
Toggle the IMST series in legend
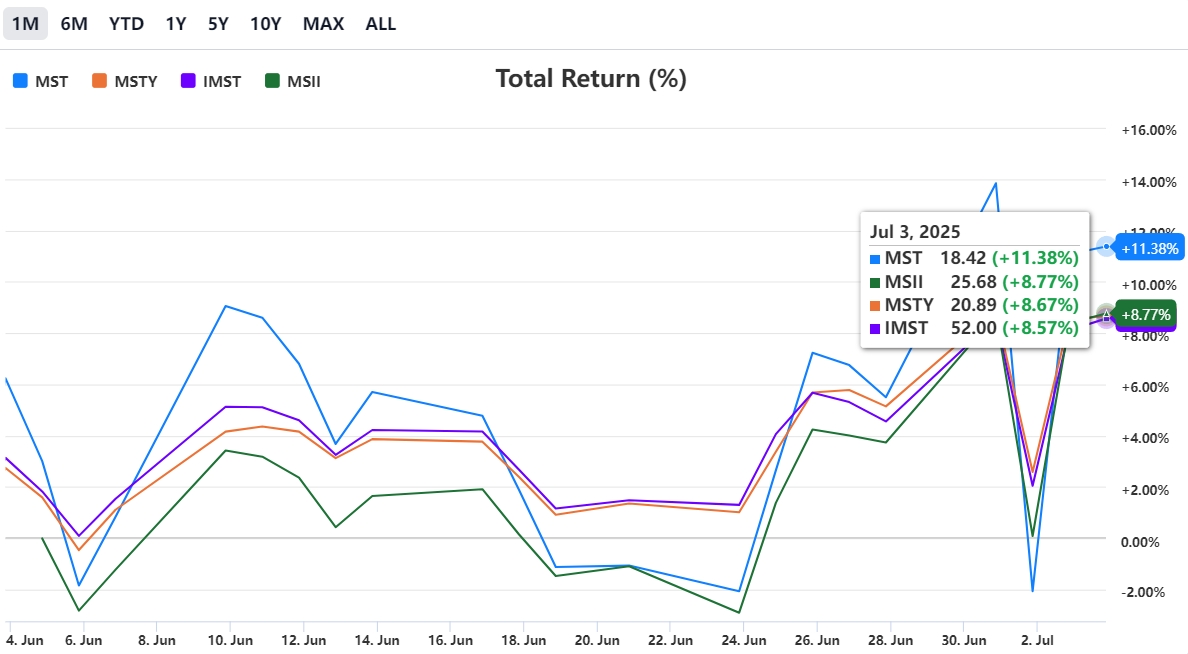click(211, 81)
